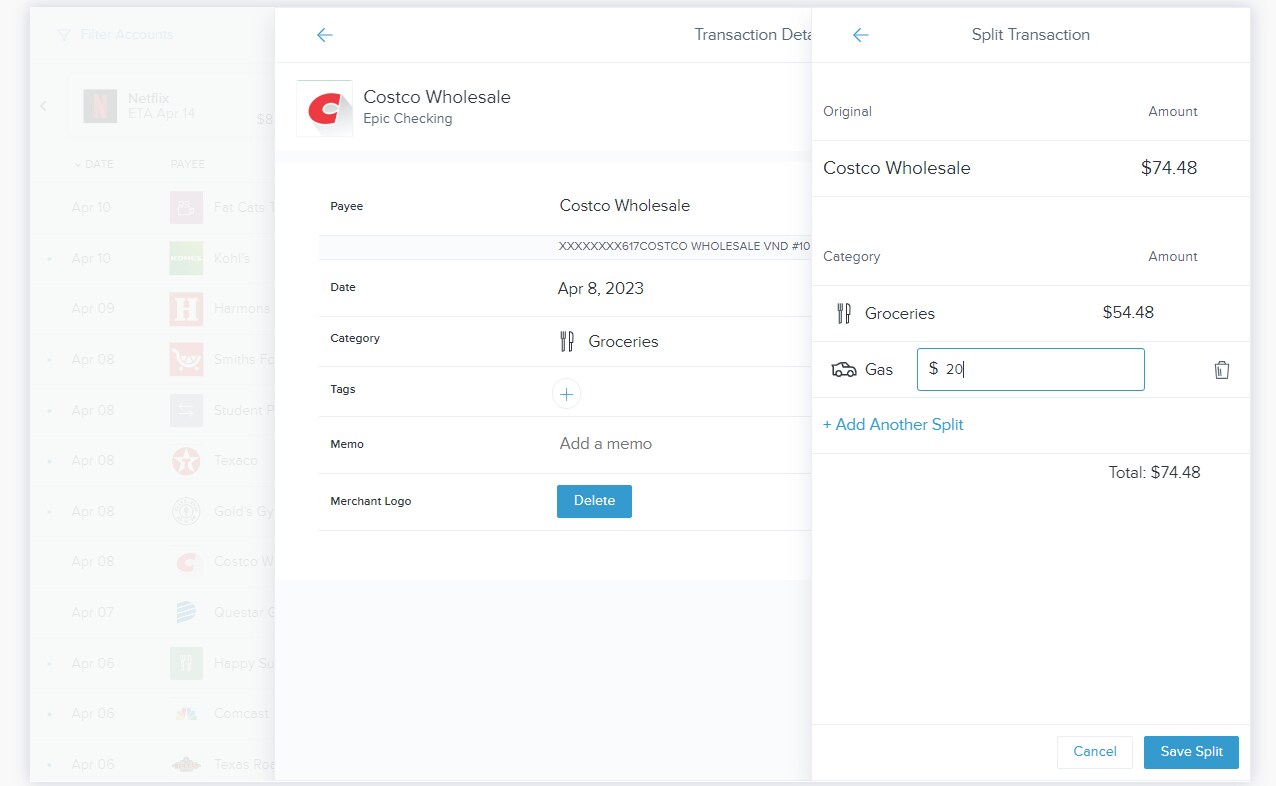Viewport: 1276px width, 786px height.
Task: Click Apr 09 date in list
Action: click(x=91, y=309)
